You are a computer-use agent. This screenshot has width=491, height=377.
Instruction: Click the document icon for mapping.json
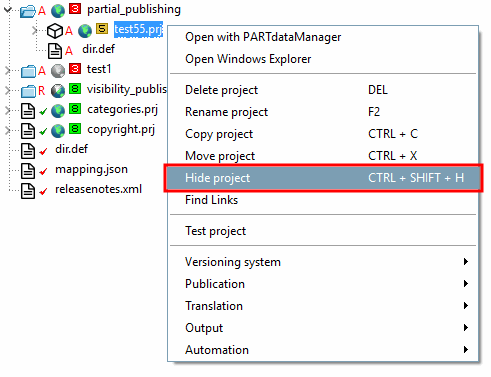point(28,171)
